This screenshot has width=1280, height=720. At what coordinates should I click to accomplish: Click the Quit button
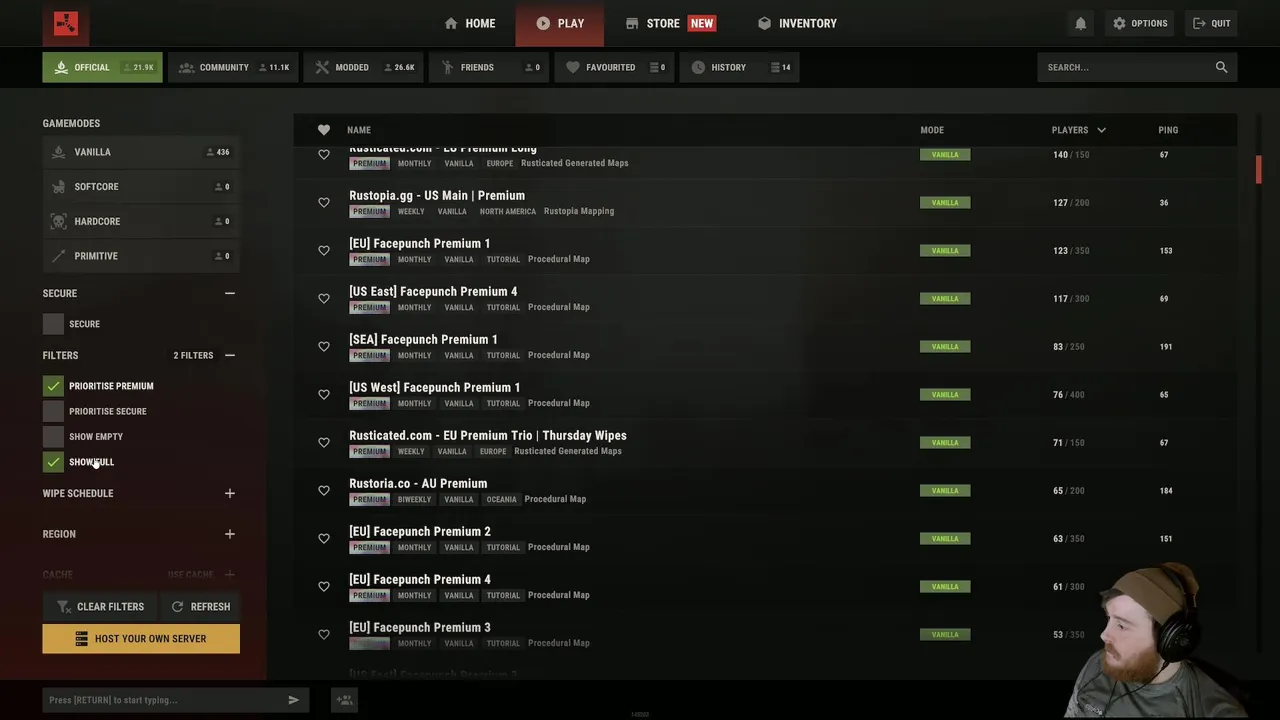coord(1211,23)
